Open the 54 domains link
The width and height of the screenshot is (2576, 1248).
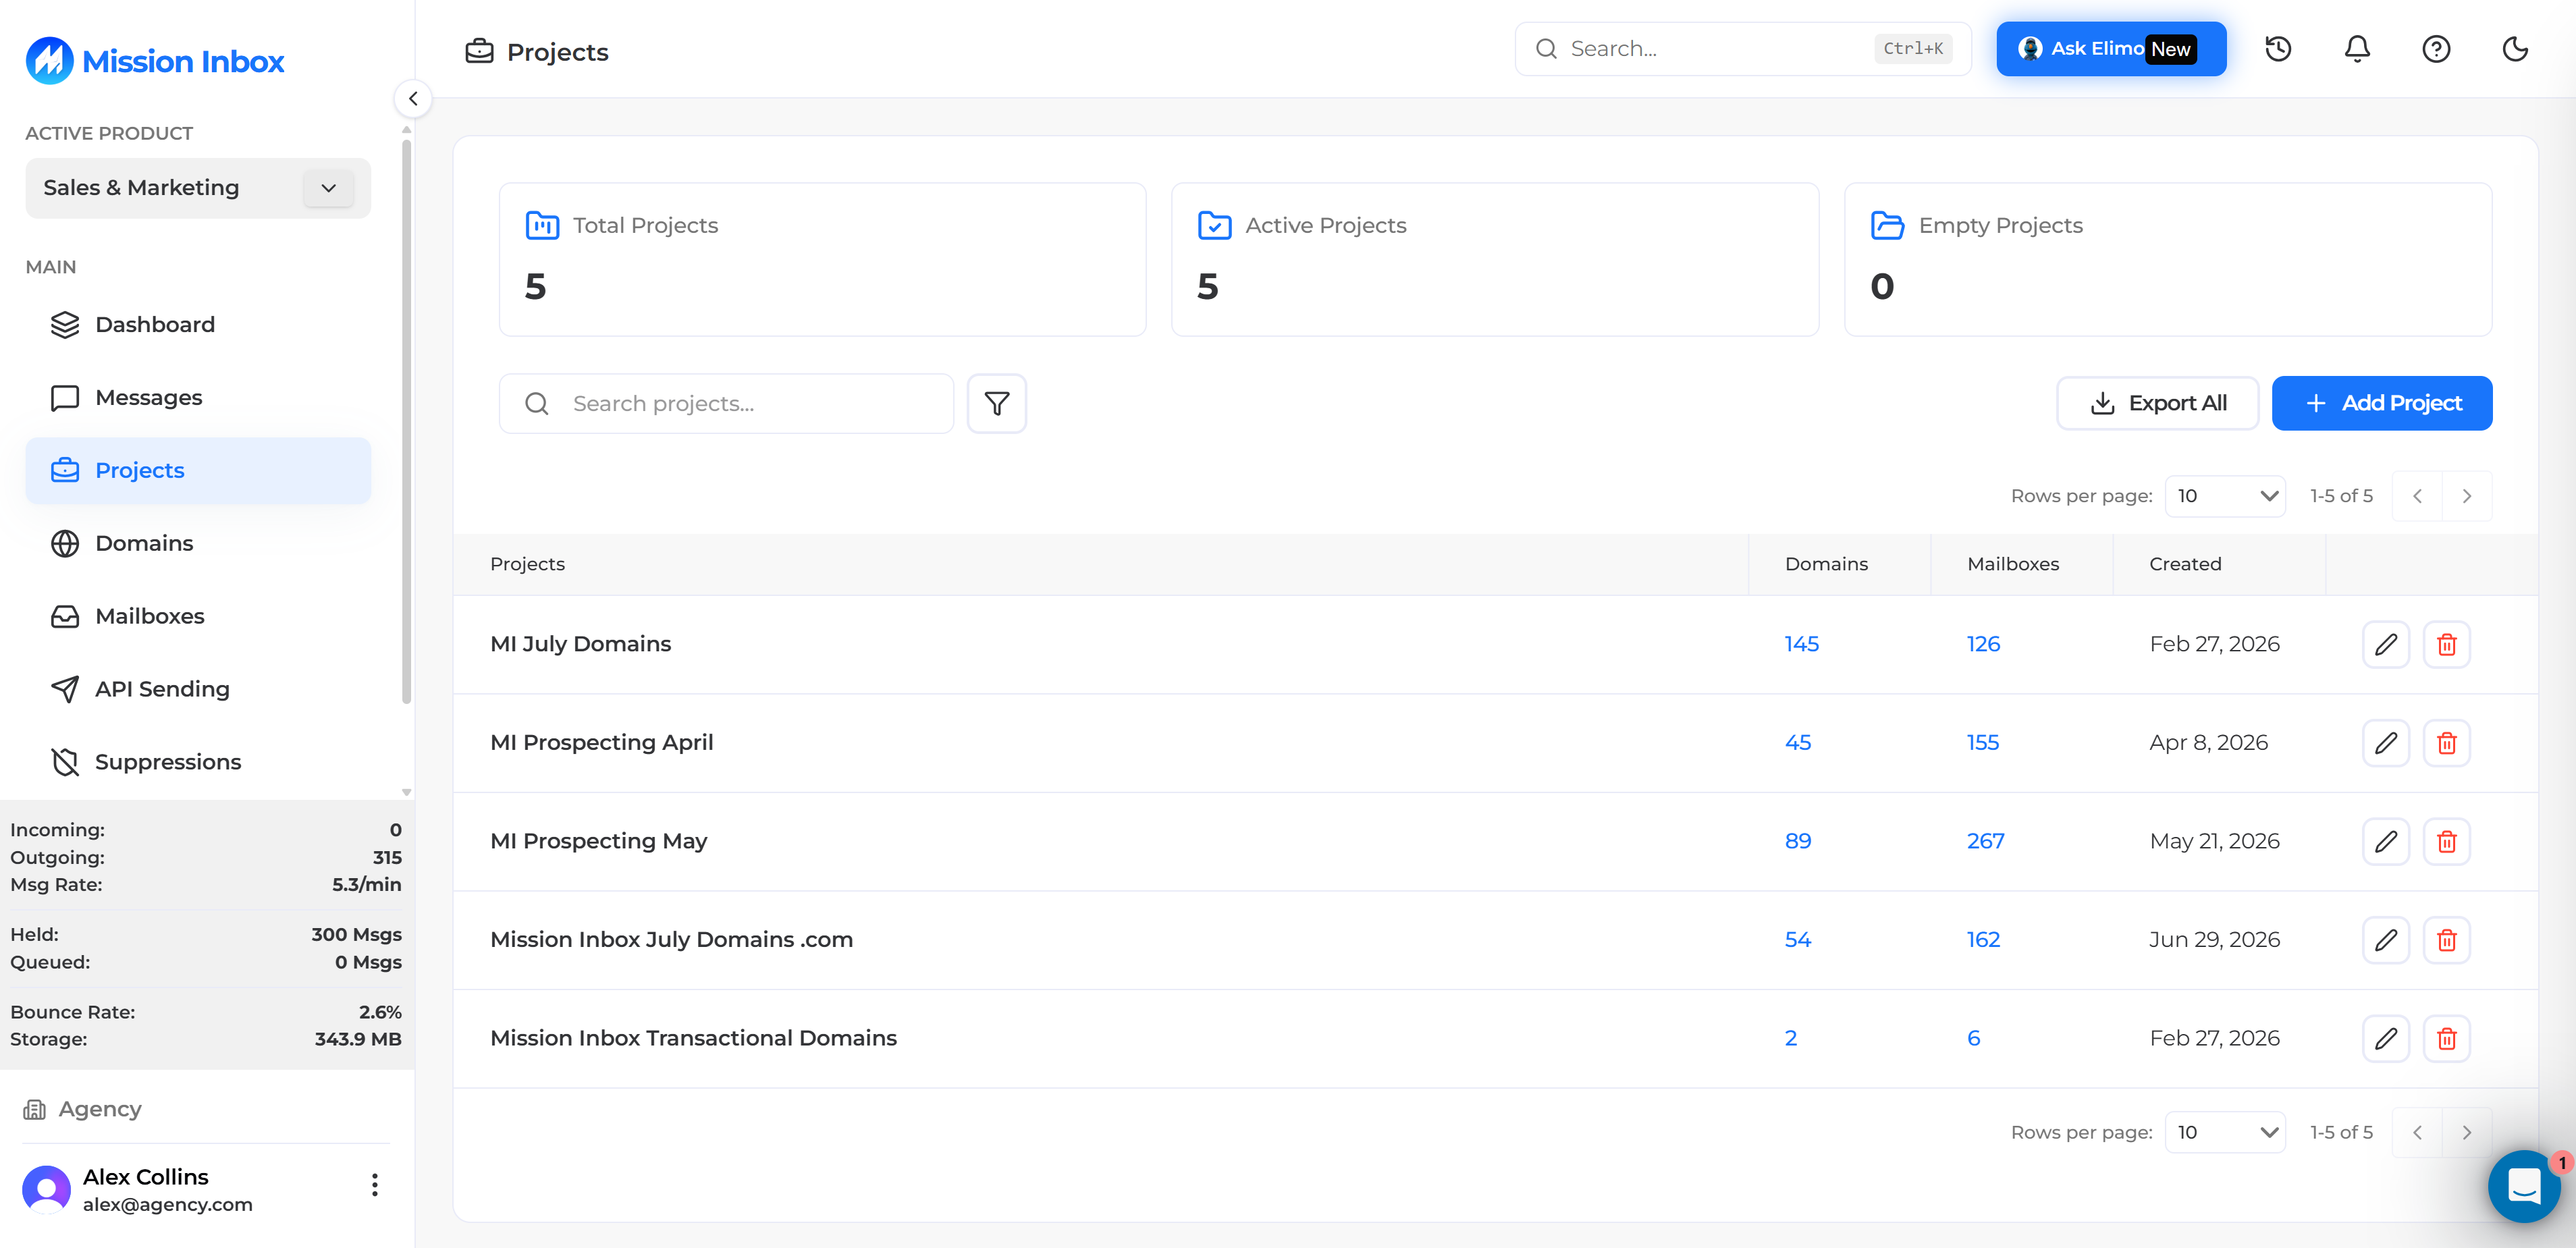[1797, 940]
